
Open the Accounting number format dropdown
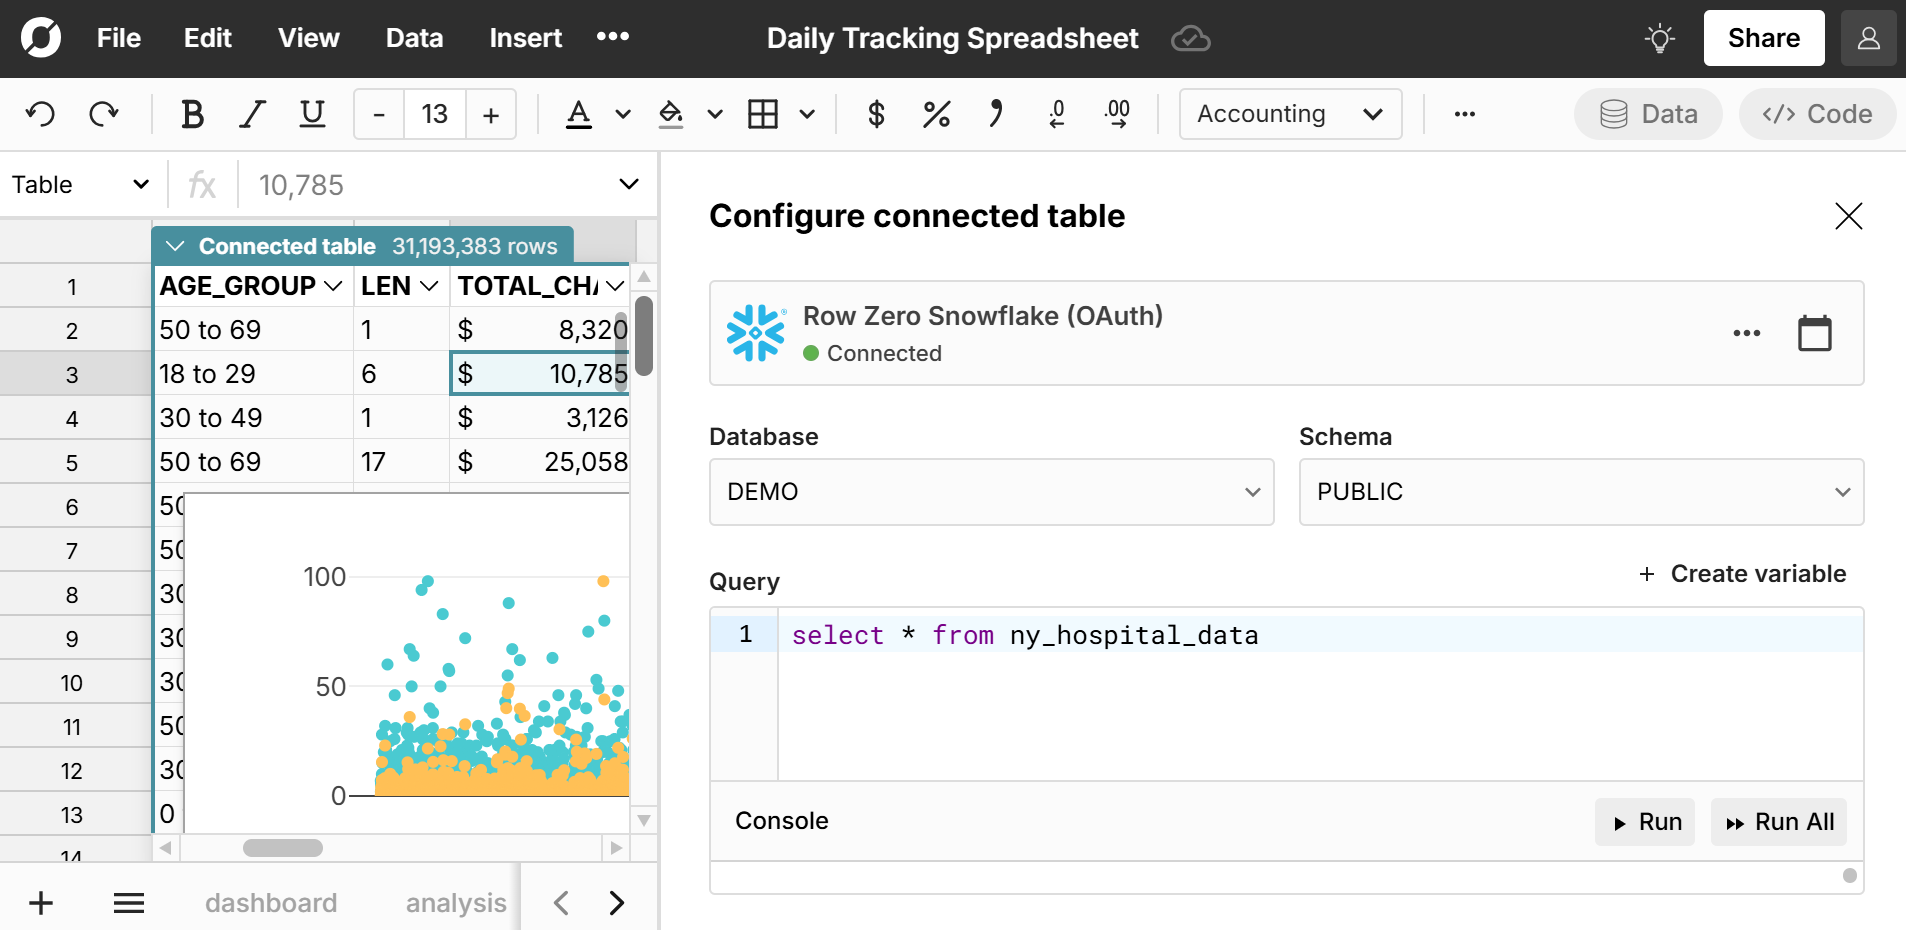click(x=1290, y=114)
